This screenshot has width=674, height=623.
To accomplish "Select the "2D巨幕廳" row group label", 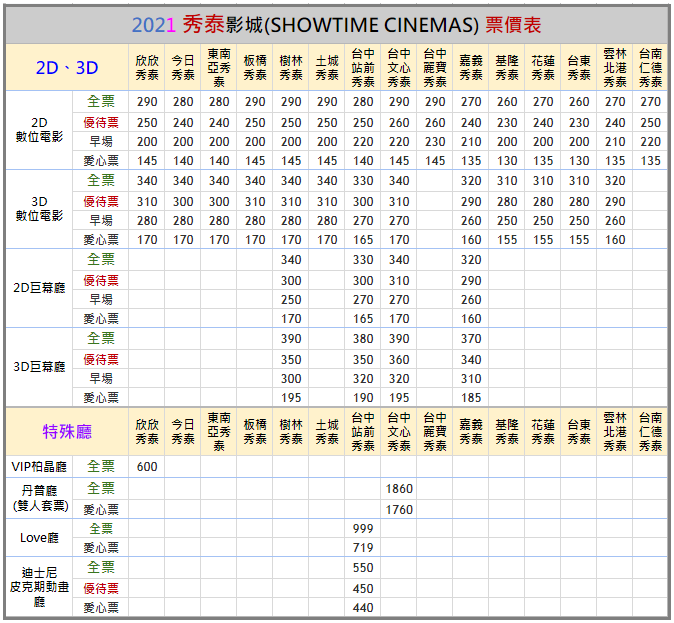I will point(40,288).
